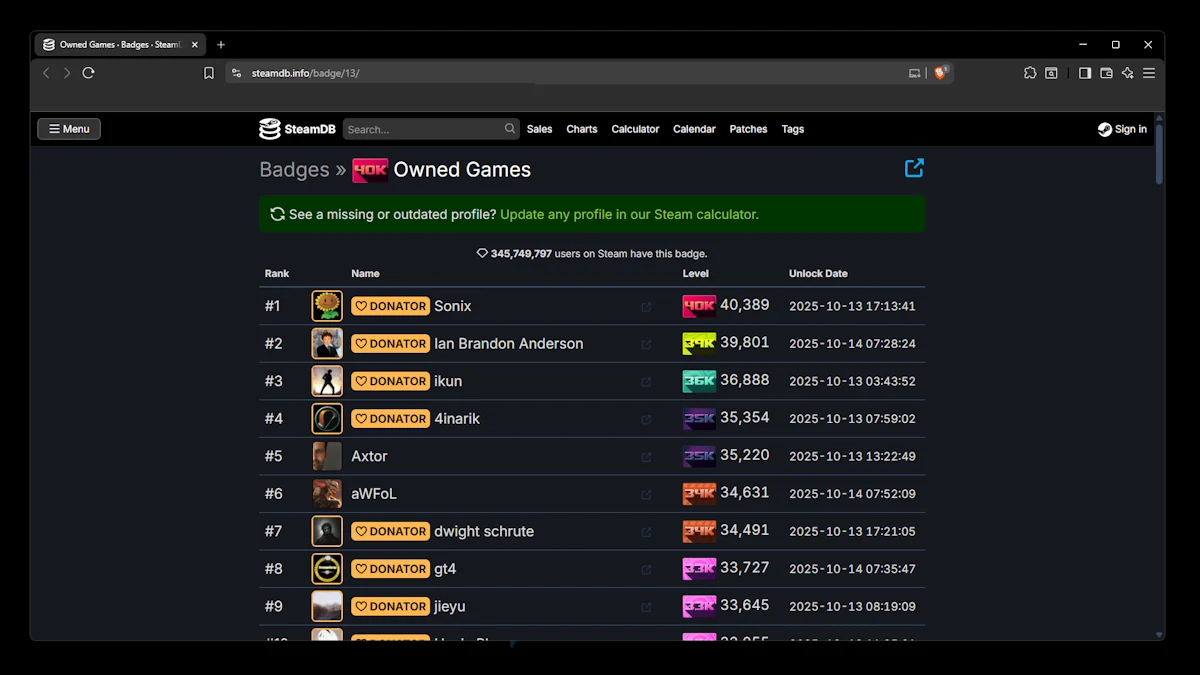Click the share icon beside Owned Games

914,168
